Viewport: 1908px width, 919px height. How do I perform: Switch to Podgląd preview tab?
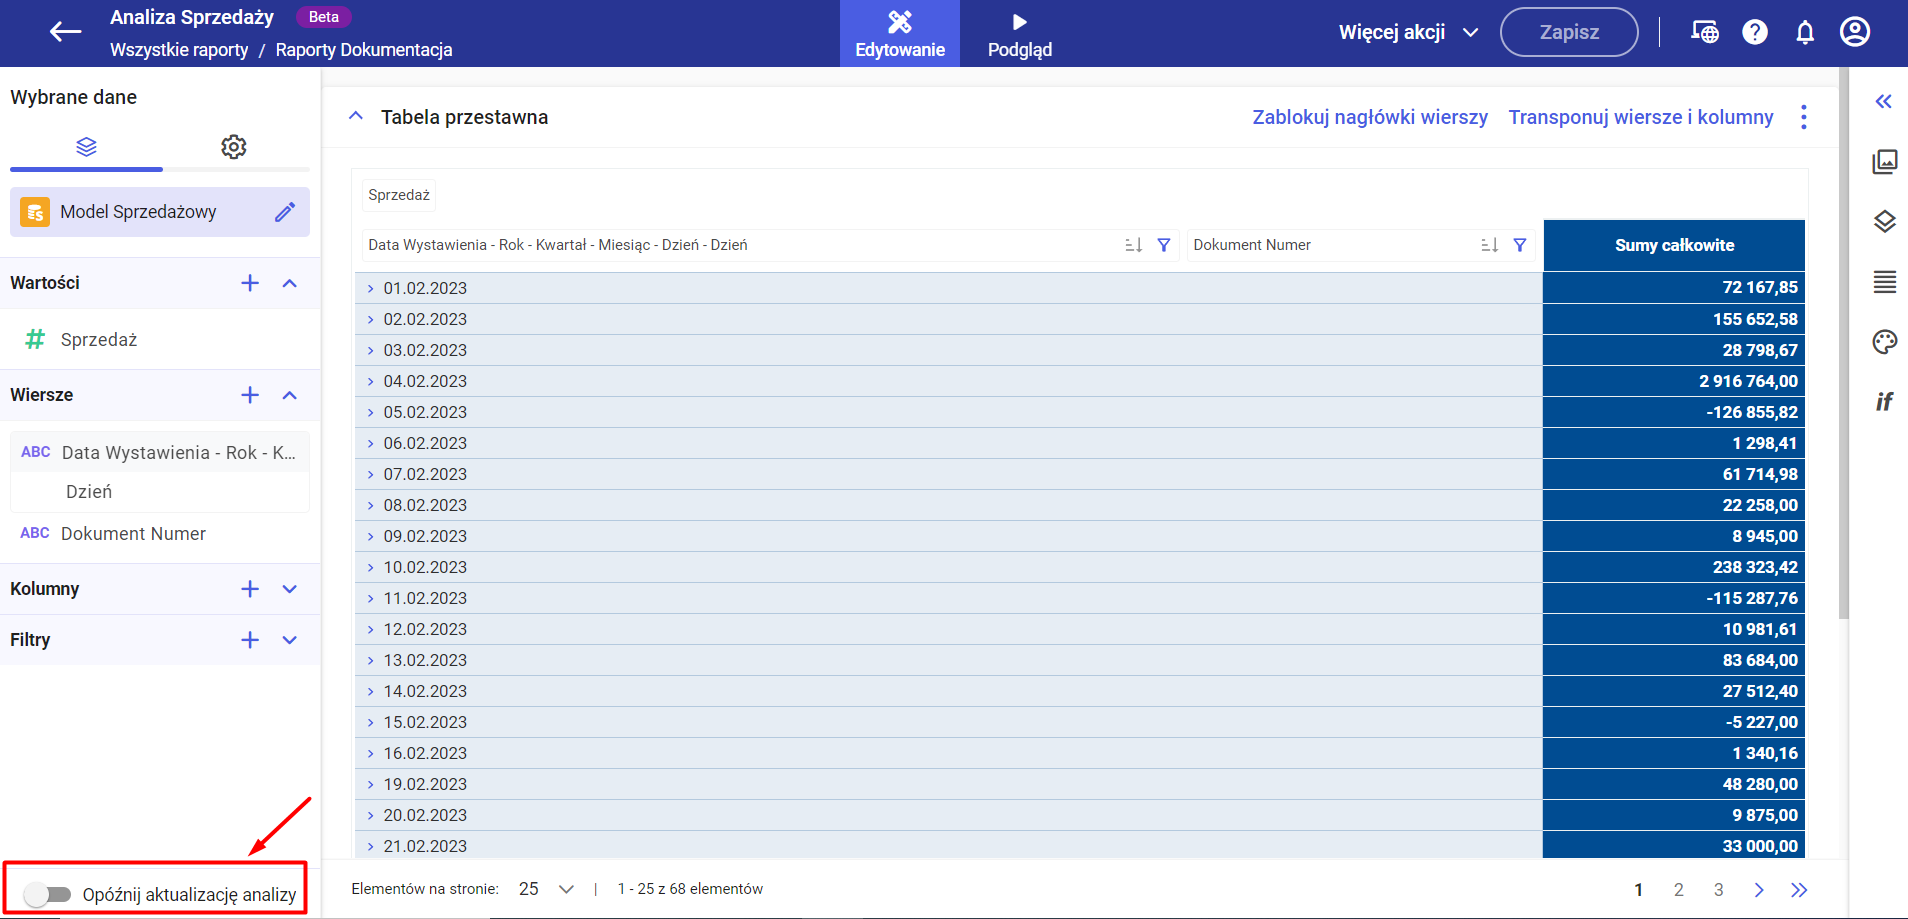pyautogui.click(x=1020, y=33)
